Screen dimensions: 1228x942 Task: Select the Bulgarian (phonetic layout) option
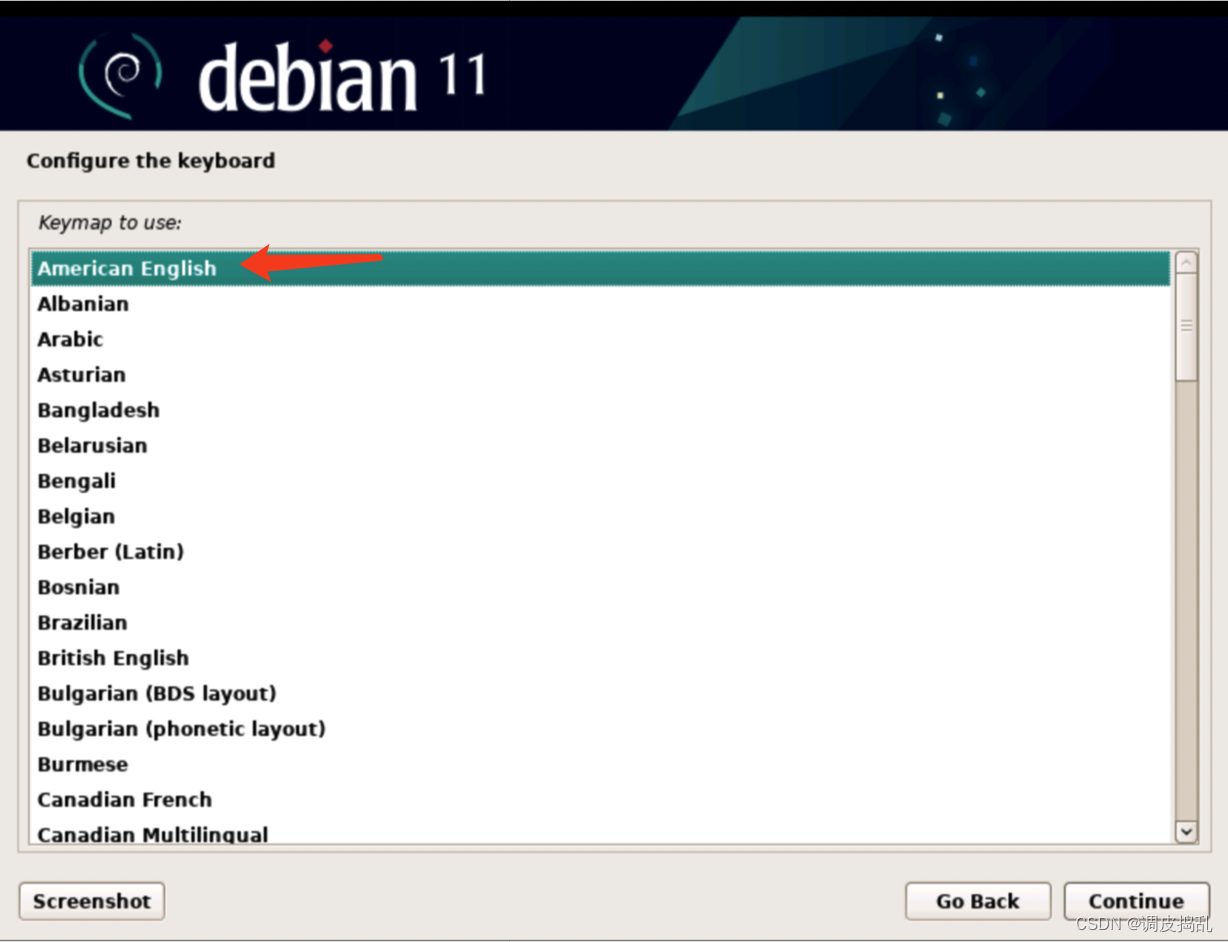182,729
